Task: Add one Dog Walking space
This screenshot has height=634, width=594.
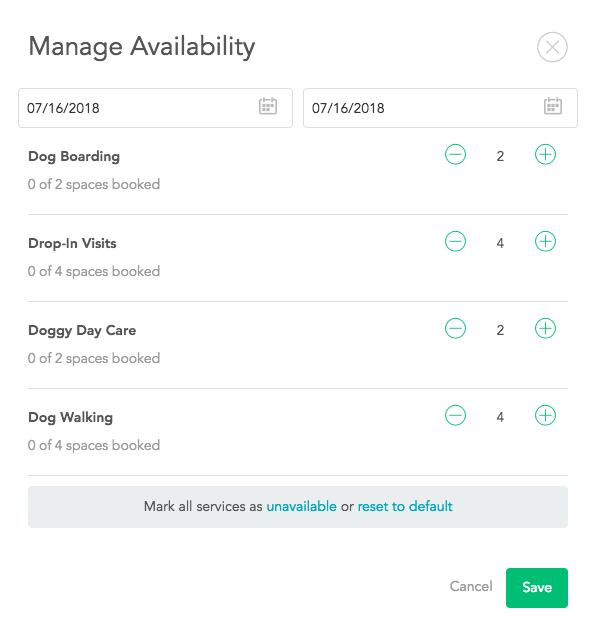Action: [545, 415]
